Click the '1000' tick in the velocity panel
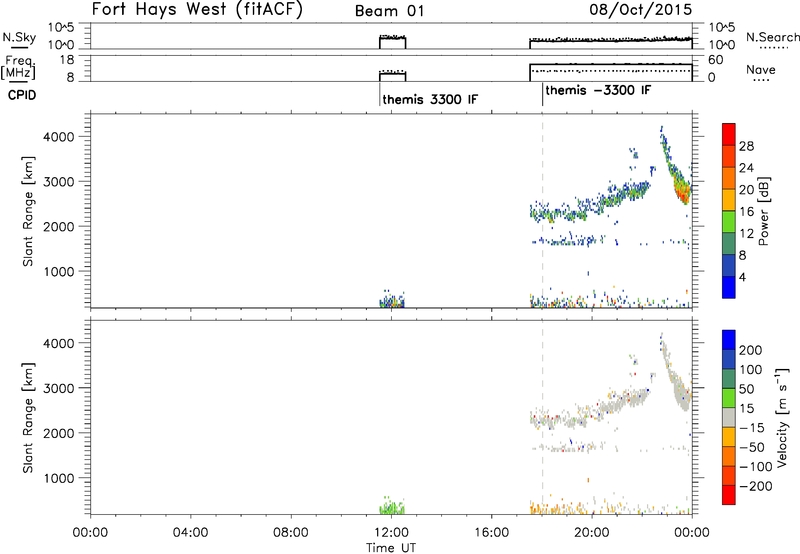This screenshot has width=800, height=554. point(58,479)
